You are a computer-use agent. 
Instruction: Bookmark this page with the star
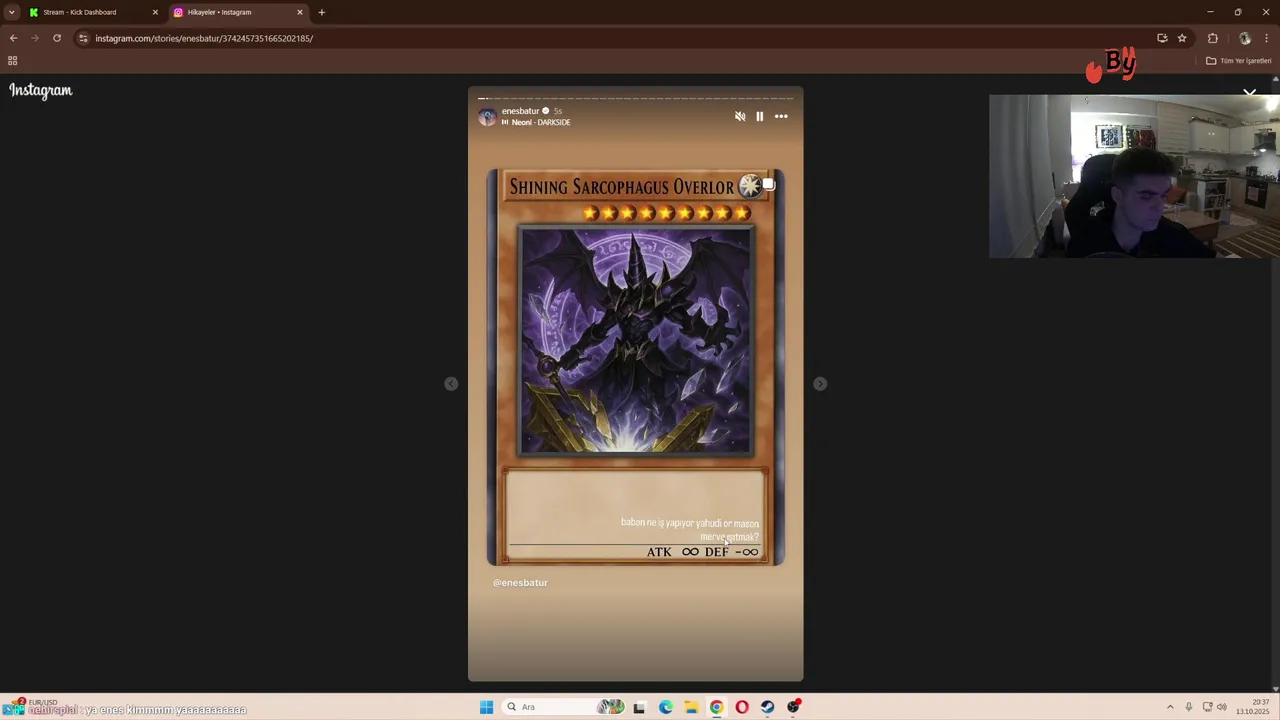coord(1182,38)
